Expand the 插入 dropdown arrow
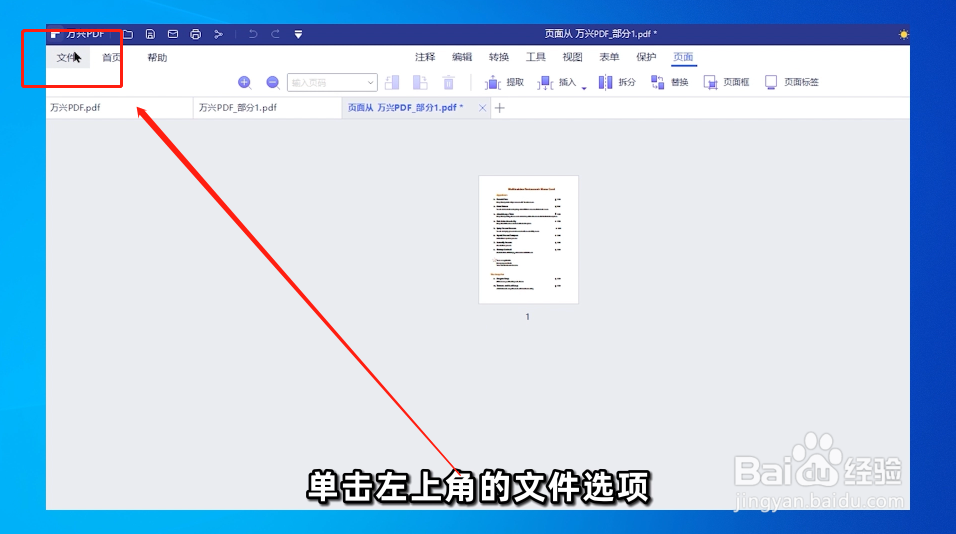 pyautogui.click(x=584, y=88)
